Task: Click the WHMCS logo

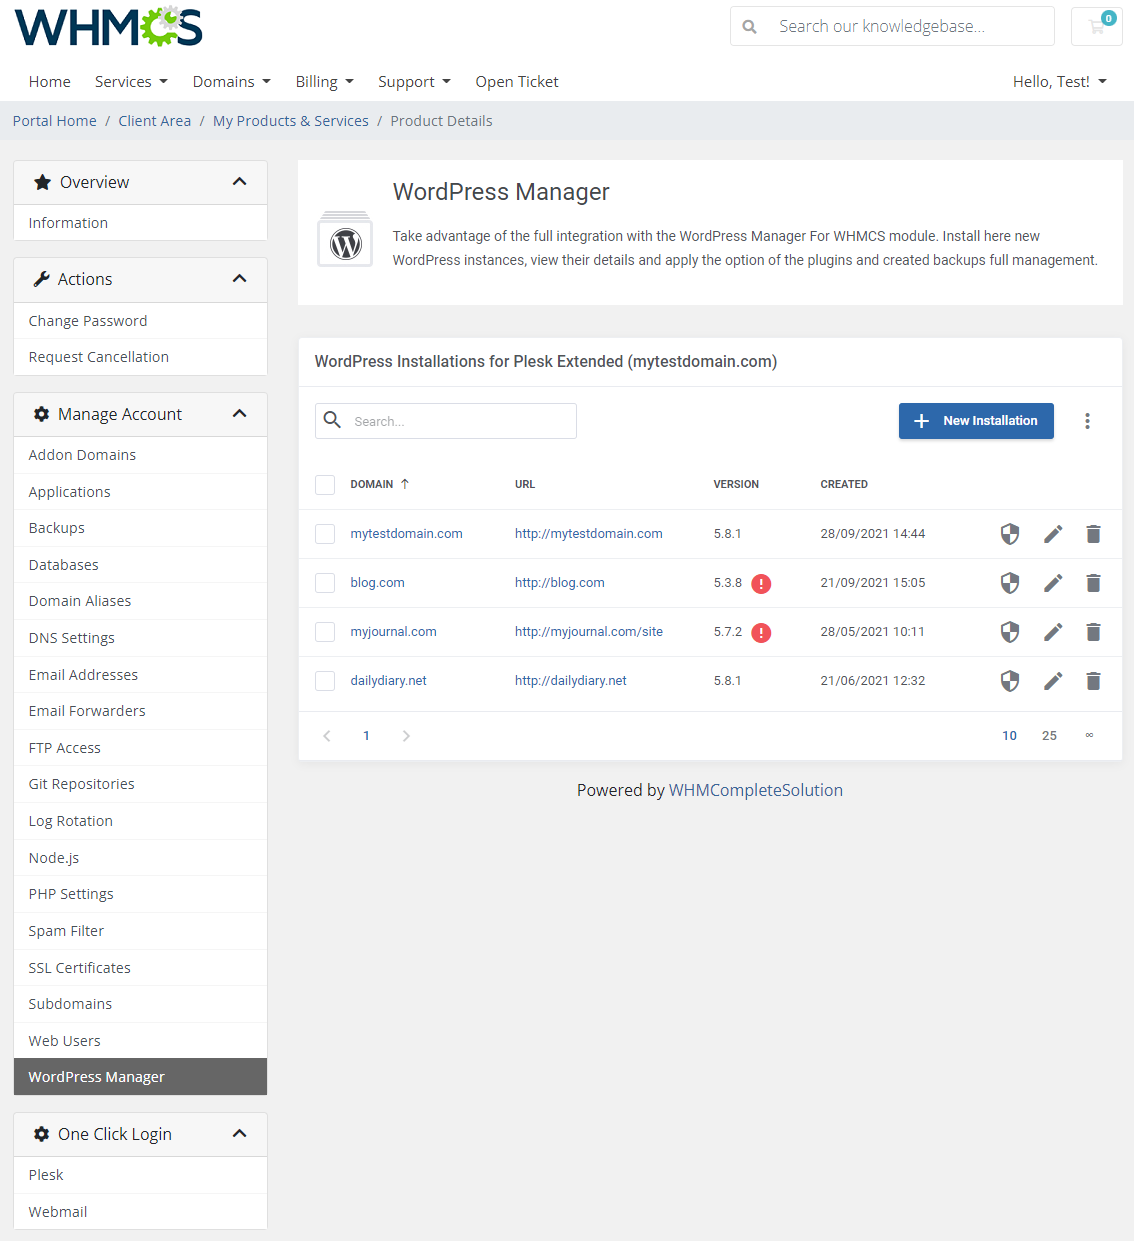Action: tap(108, 27)
